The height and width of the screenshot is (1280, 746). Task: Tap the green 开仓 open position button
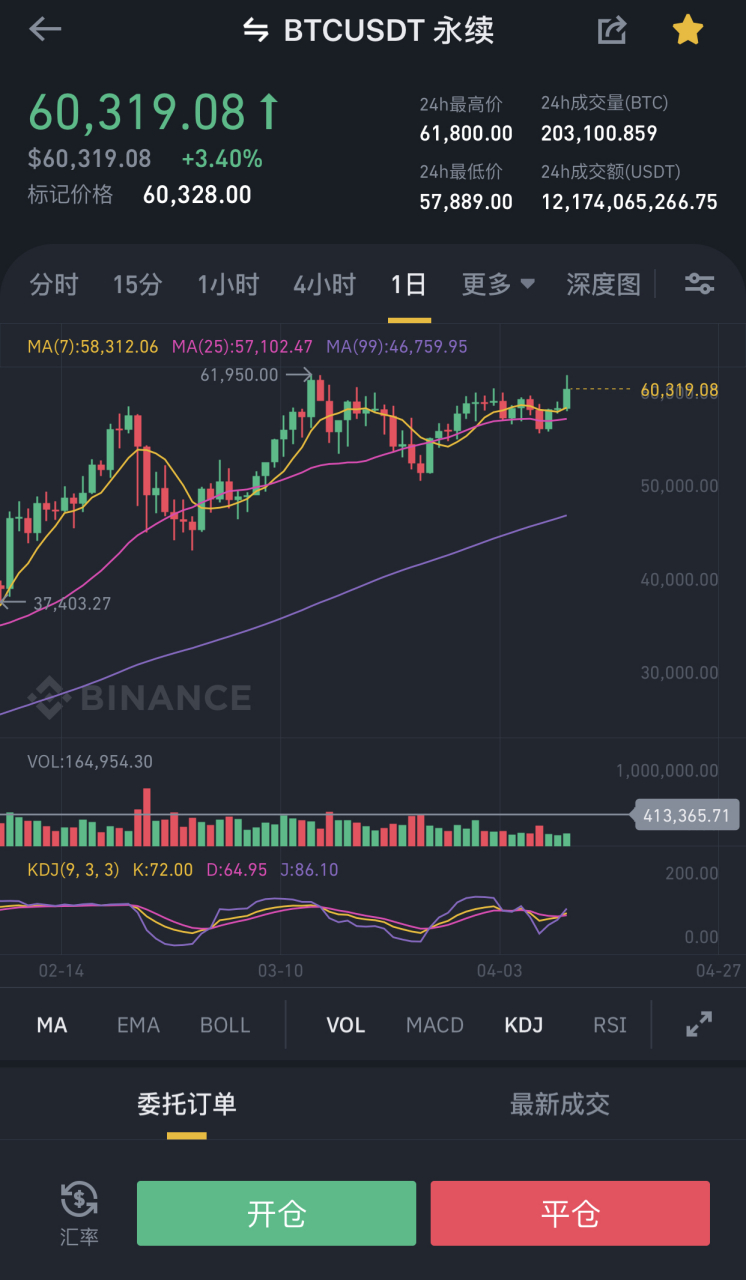pos(276,1213)
